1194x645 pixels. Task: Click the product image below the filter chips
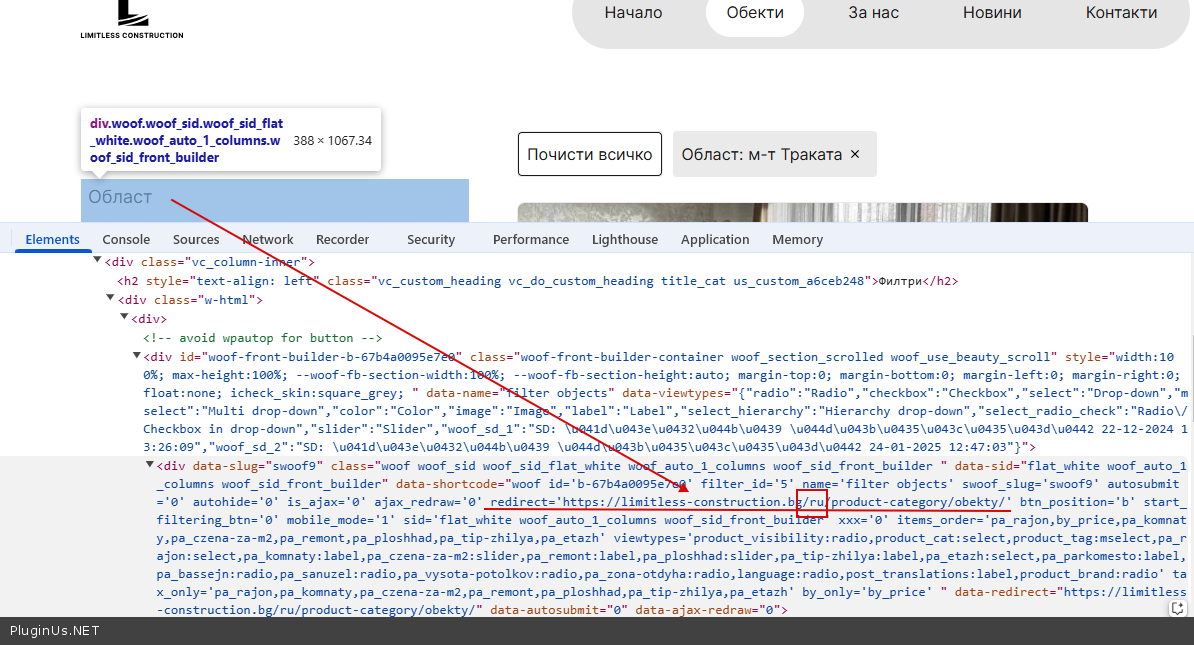coord(802,212)
